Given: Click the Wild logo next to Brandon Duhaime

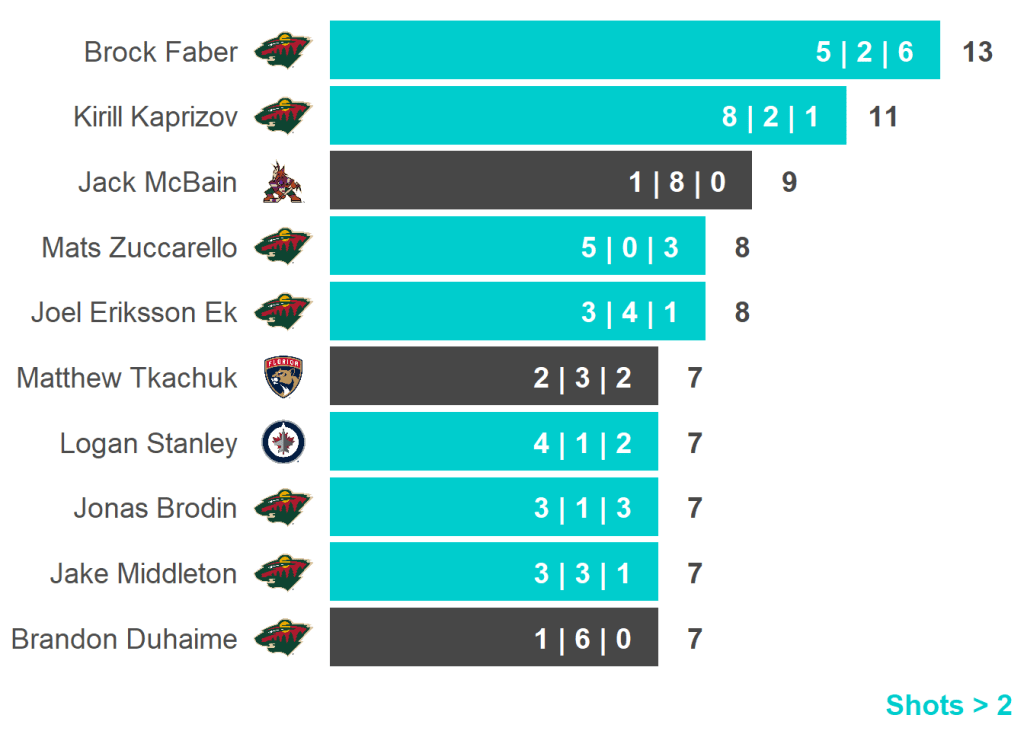Looking at the screenshot, I should point(283,637).
